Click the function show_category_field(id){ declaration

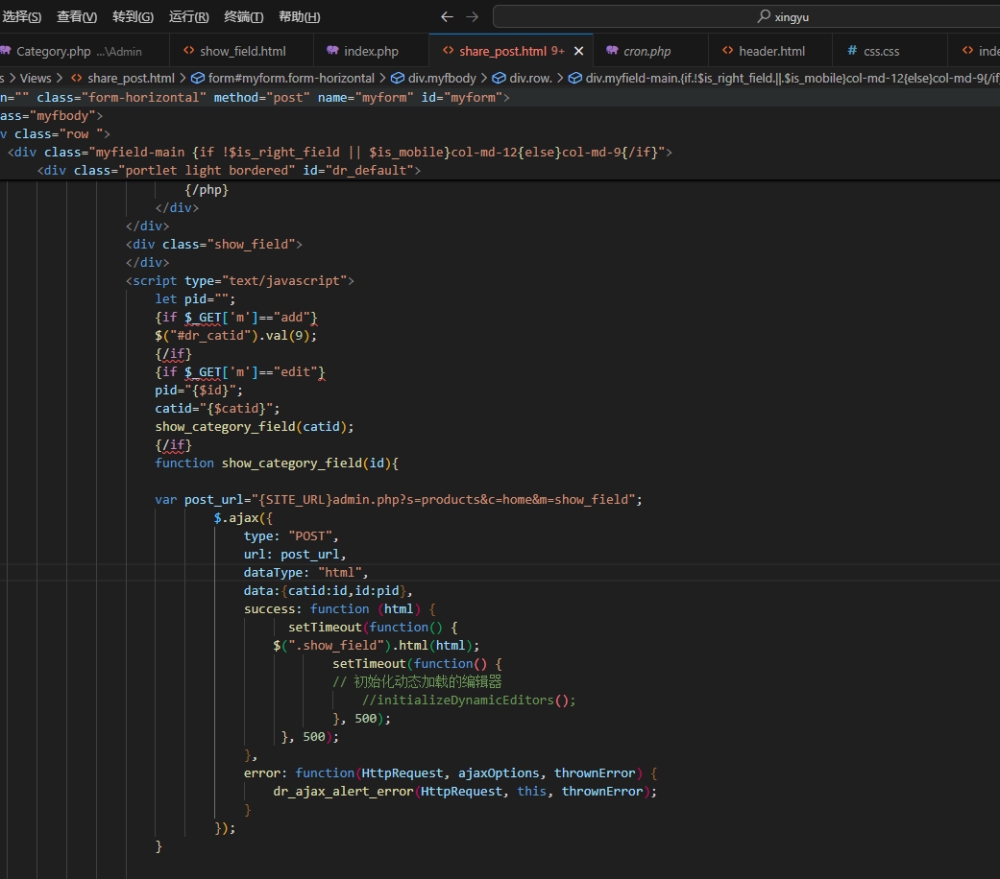point(277,463)
